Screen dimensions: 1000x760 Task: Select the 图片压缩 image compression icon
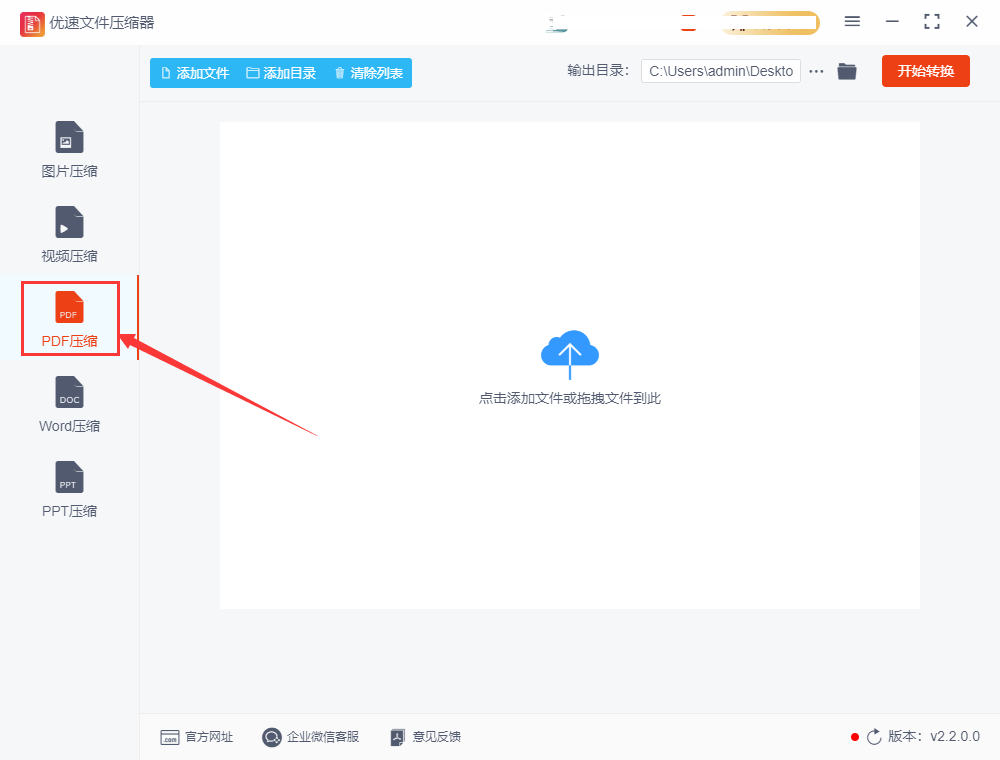(70, 137)
